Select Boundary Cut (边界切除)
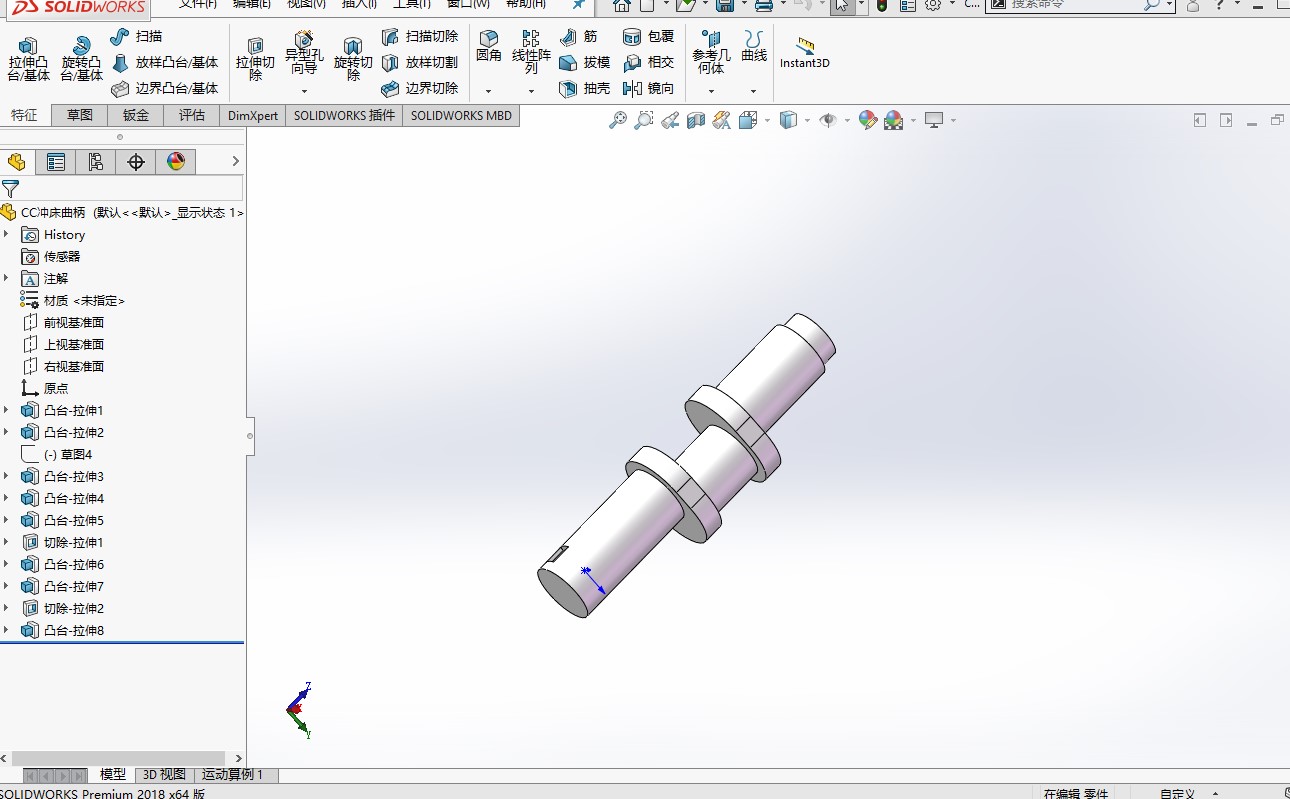1290x799 pixels. (420, 88)
